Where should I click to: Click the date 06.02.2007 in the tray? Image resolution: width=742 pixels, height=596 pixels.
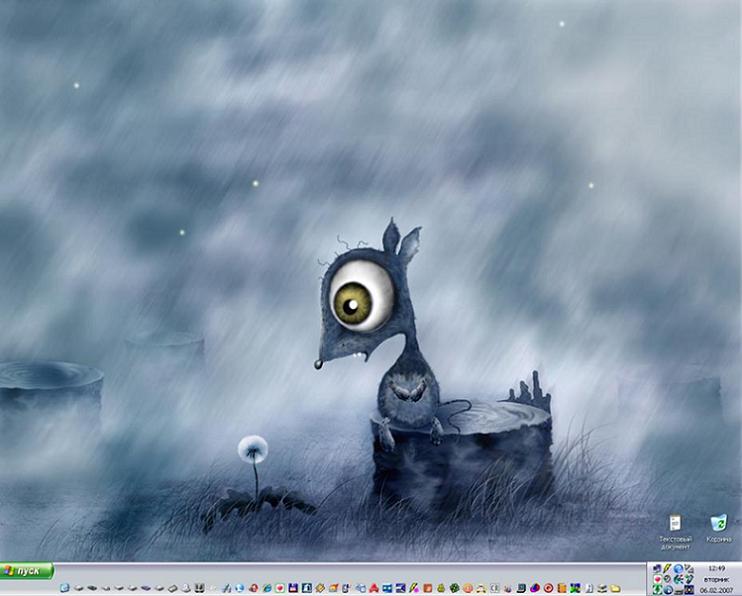pyautogui.click(x=716, y=590)
